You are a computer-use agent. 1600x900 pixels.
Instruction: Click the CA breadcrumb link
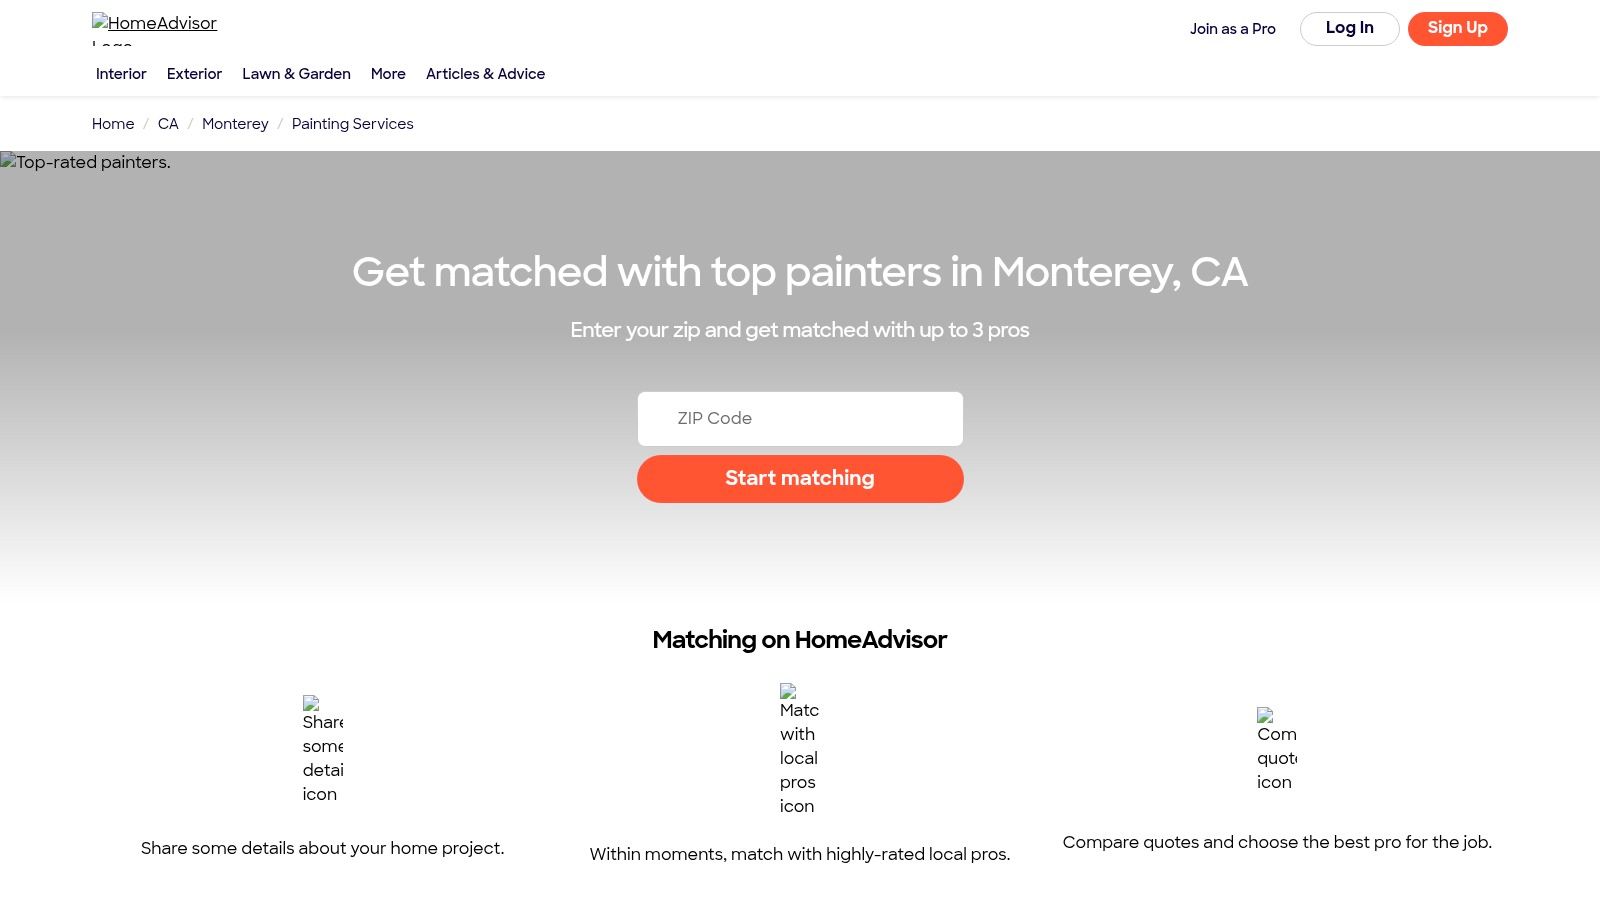point(167,124)
